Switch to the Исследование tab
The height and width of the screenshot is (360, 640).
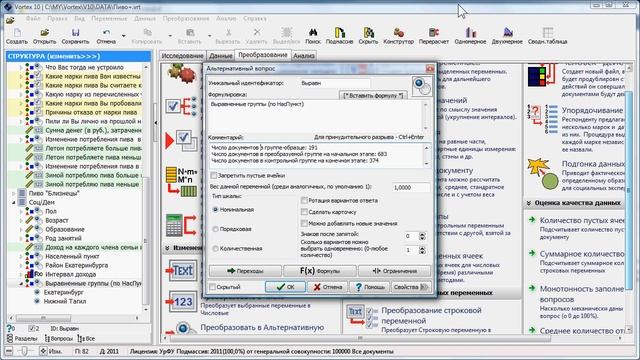[182, 56]
